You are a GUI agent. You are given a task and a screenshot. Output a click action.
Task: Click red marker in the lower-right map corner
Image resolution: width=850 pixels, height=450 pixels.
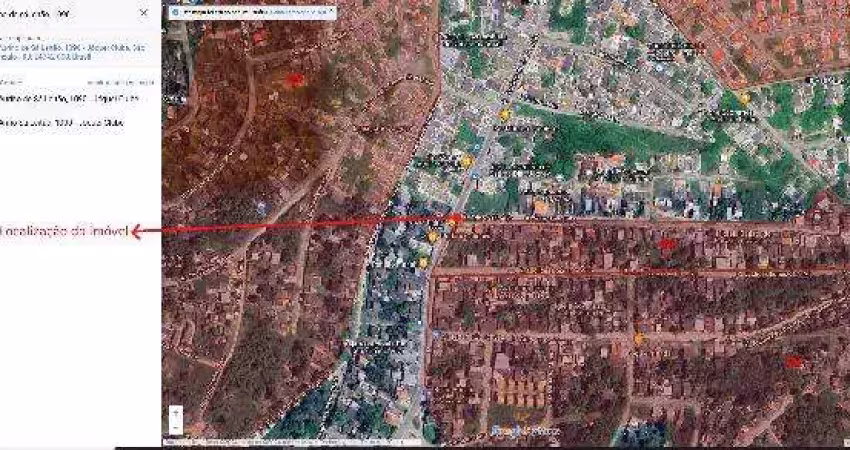[x=792, y=361]
